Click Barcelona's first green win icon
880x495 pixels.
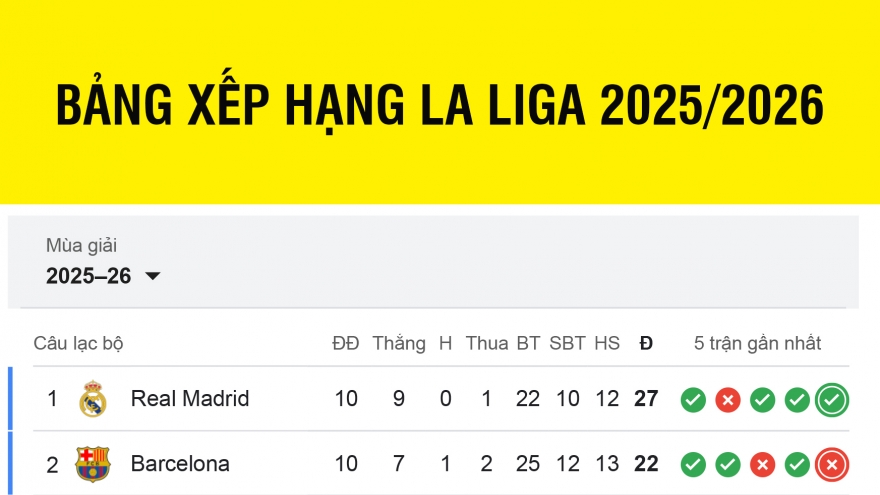[693, 465]
